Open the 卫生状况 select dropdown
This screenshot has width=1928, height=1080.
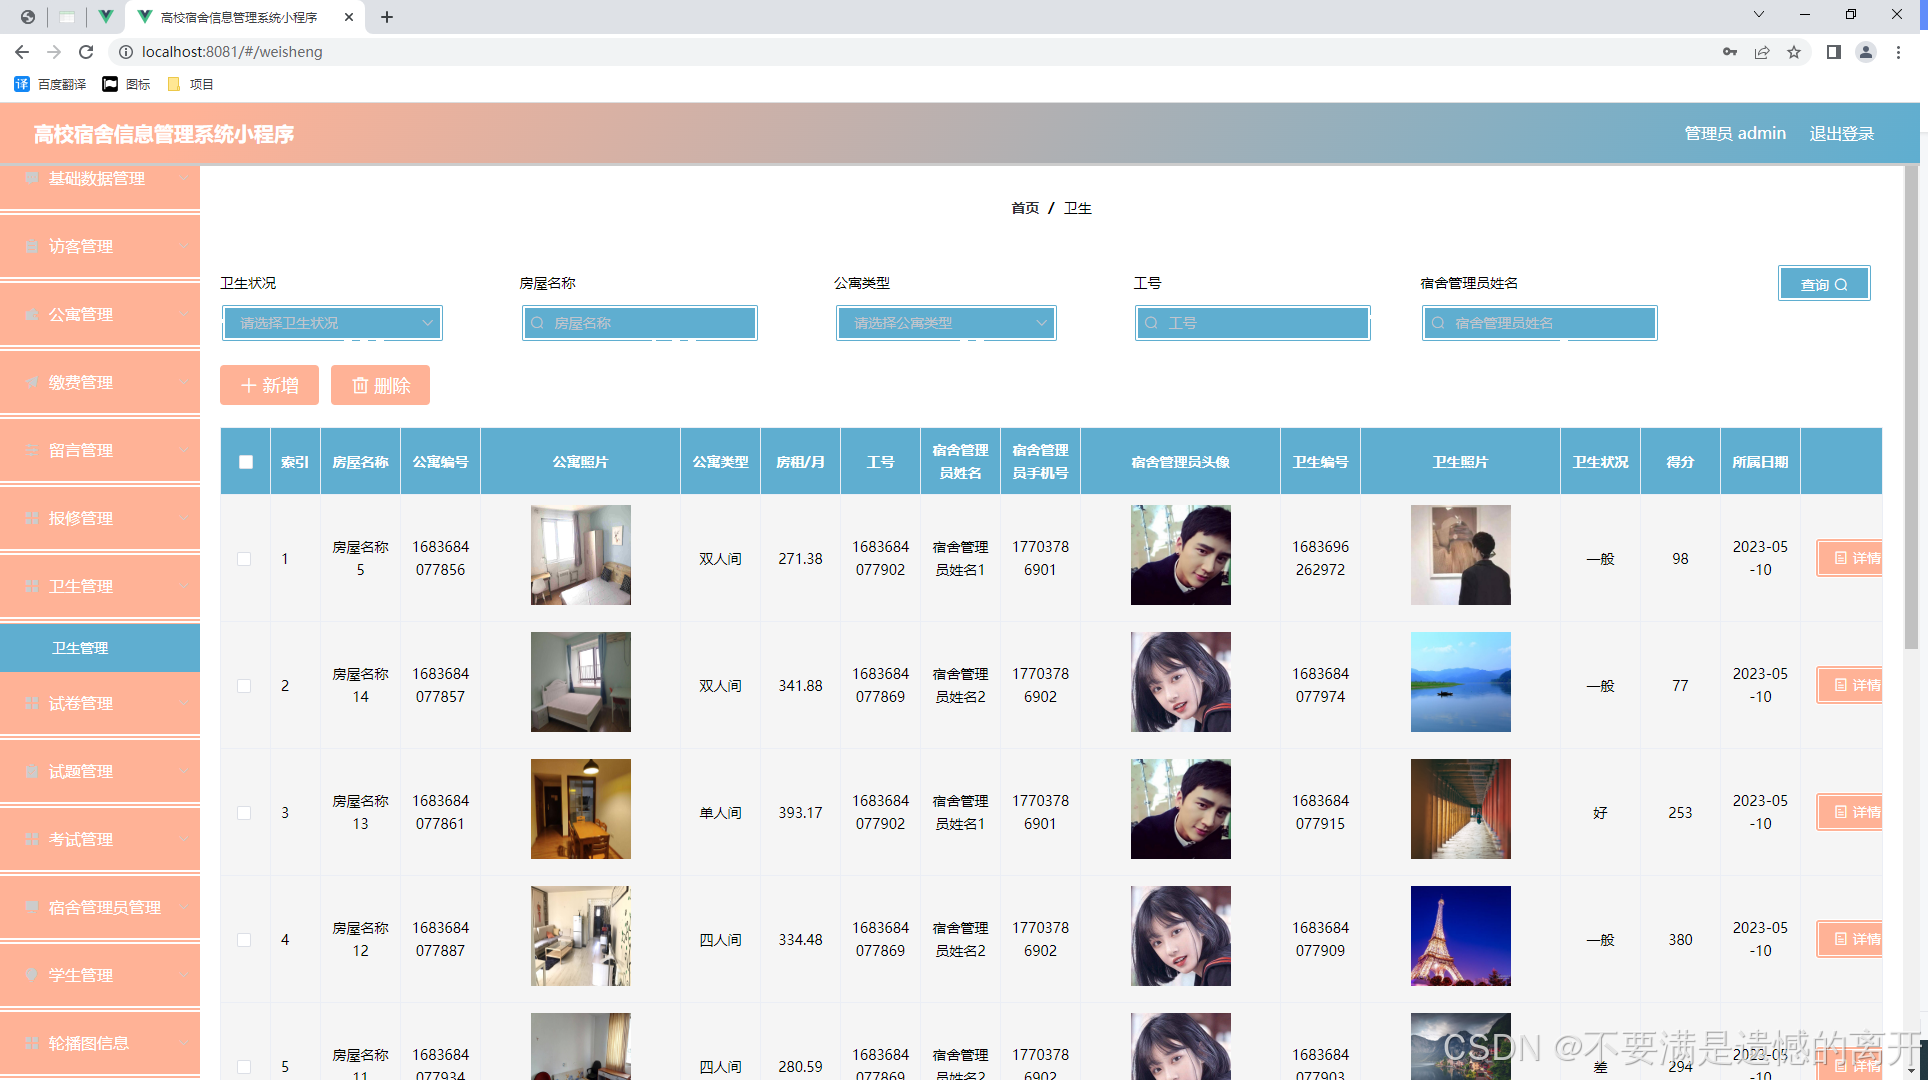[x=332, y=323]
